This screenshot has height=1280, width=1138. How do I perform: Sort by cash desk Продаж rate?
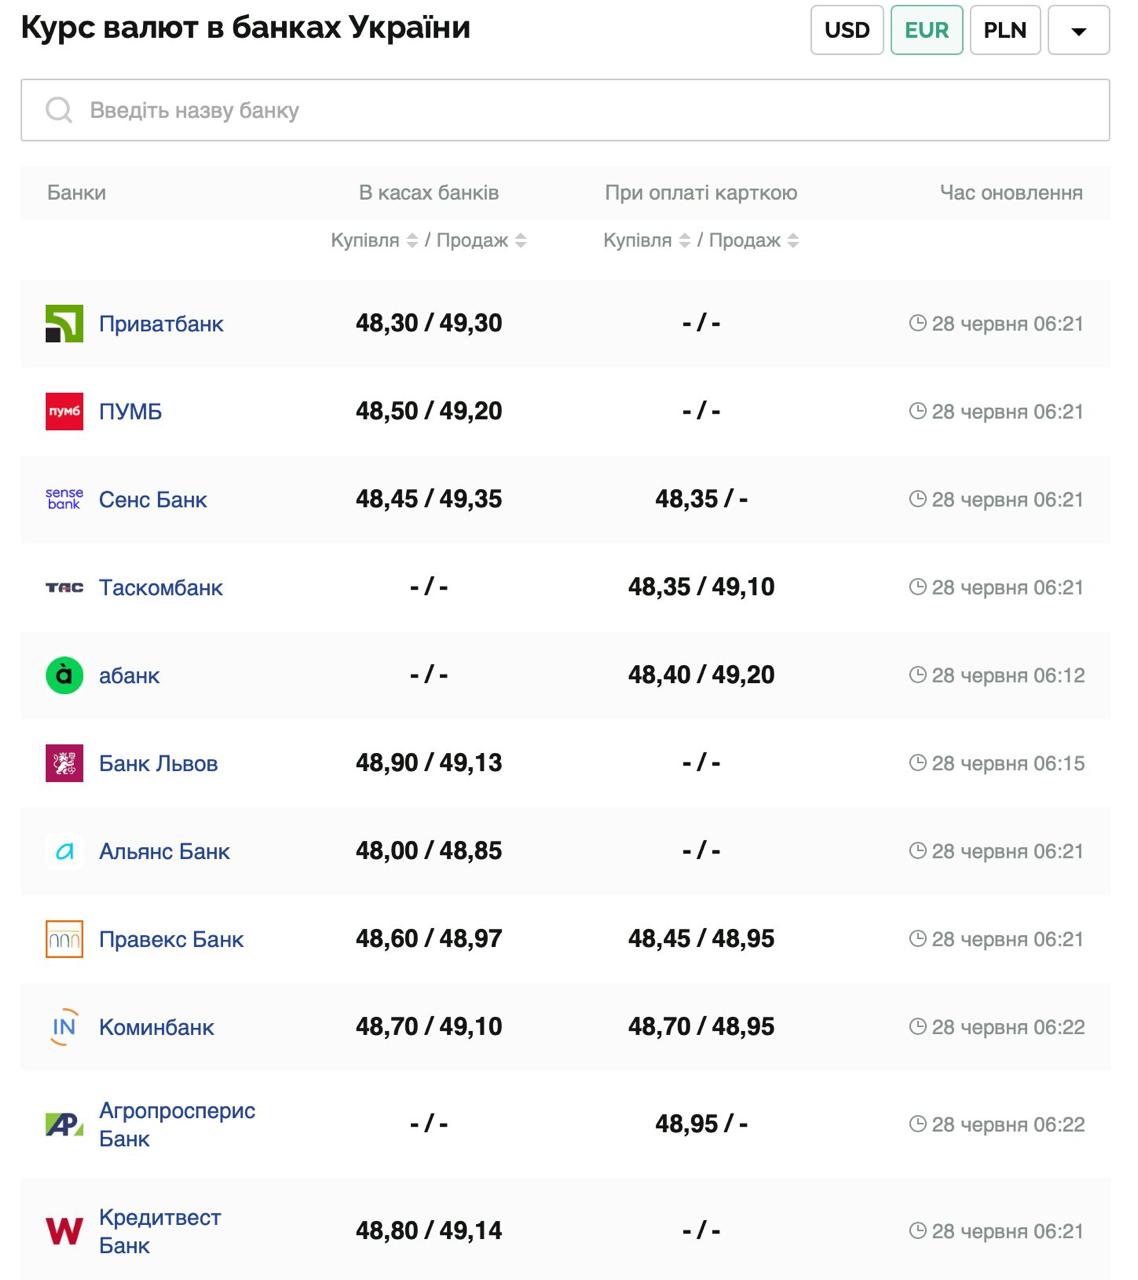520,241
